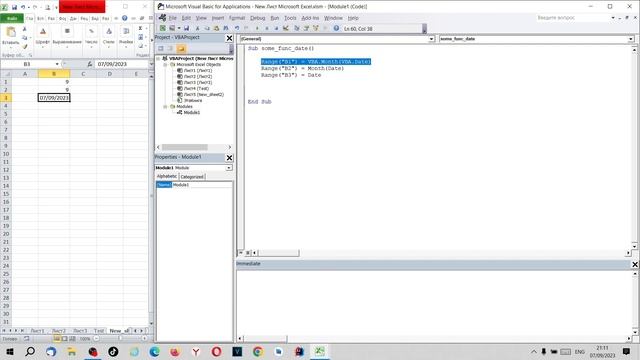
Task: Click the Windows Start button
Action: 9,351
